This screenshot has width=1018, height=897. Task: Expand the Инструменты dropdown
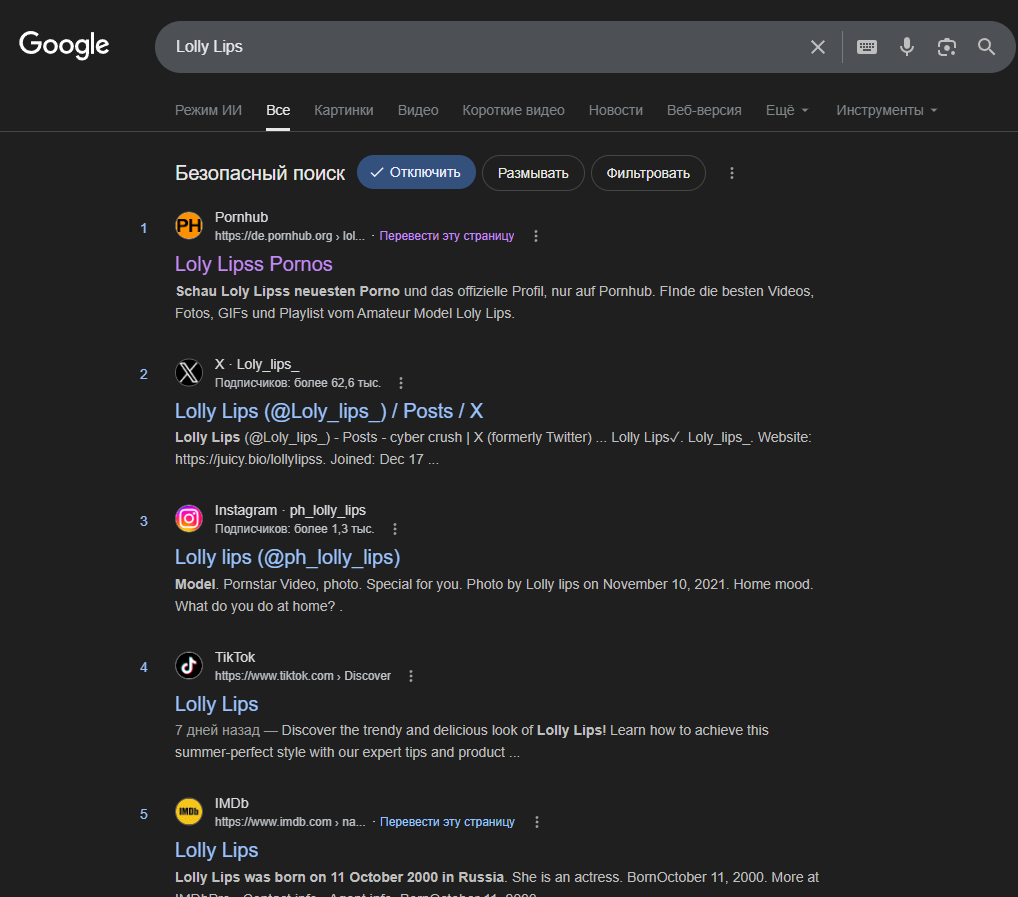tap(886, 110)
